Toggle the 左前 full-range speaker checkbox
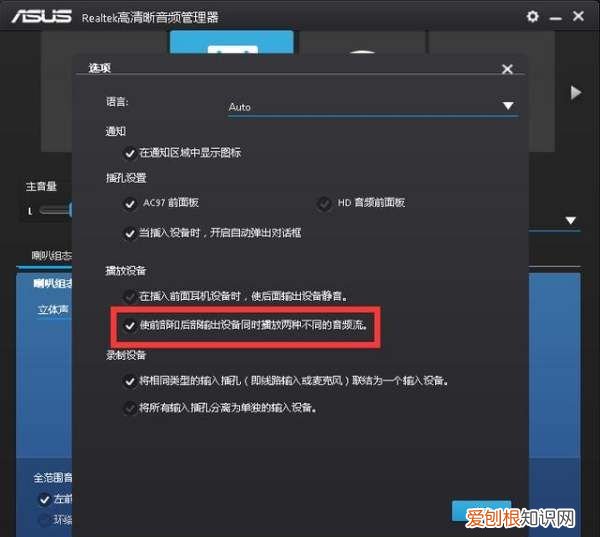 [x=44, y=499]
